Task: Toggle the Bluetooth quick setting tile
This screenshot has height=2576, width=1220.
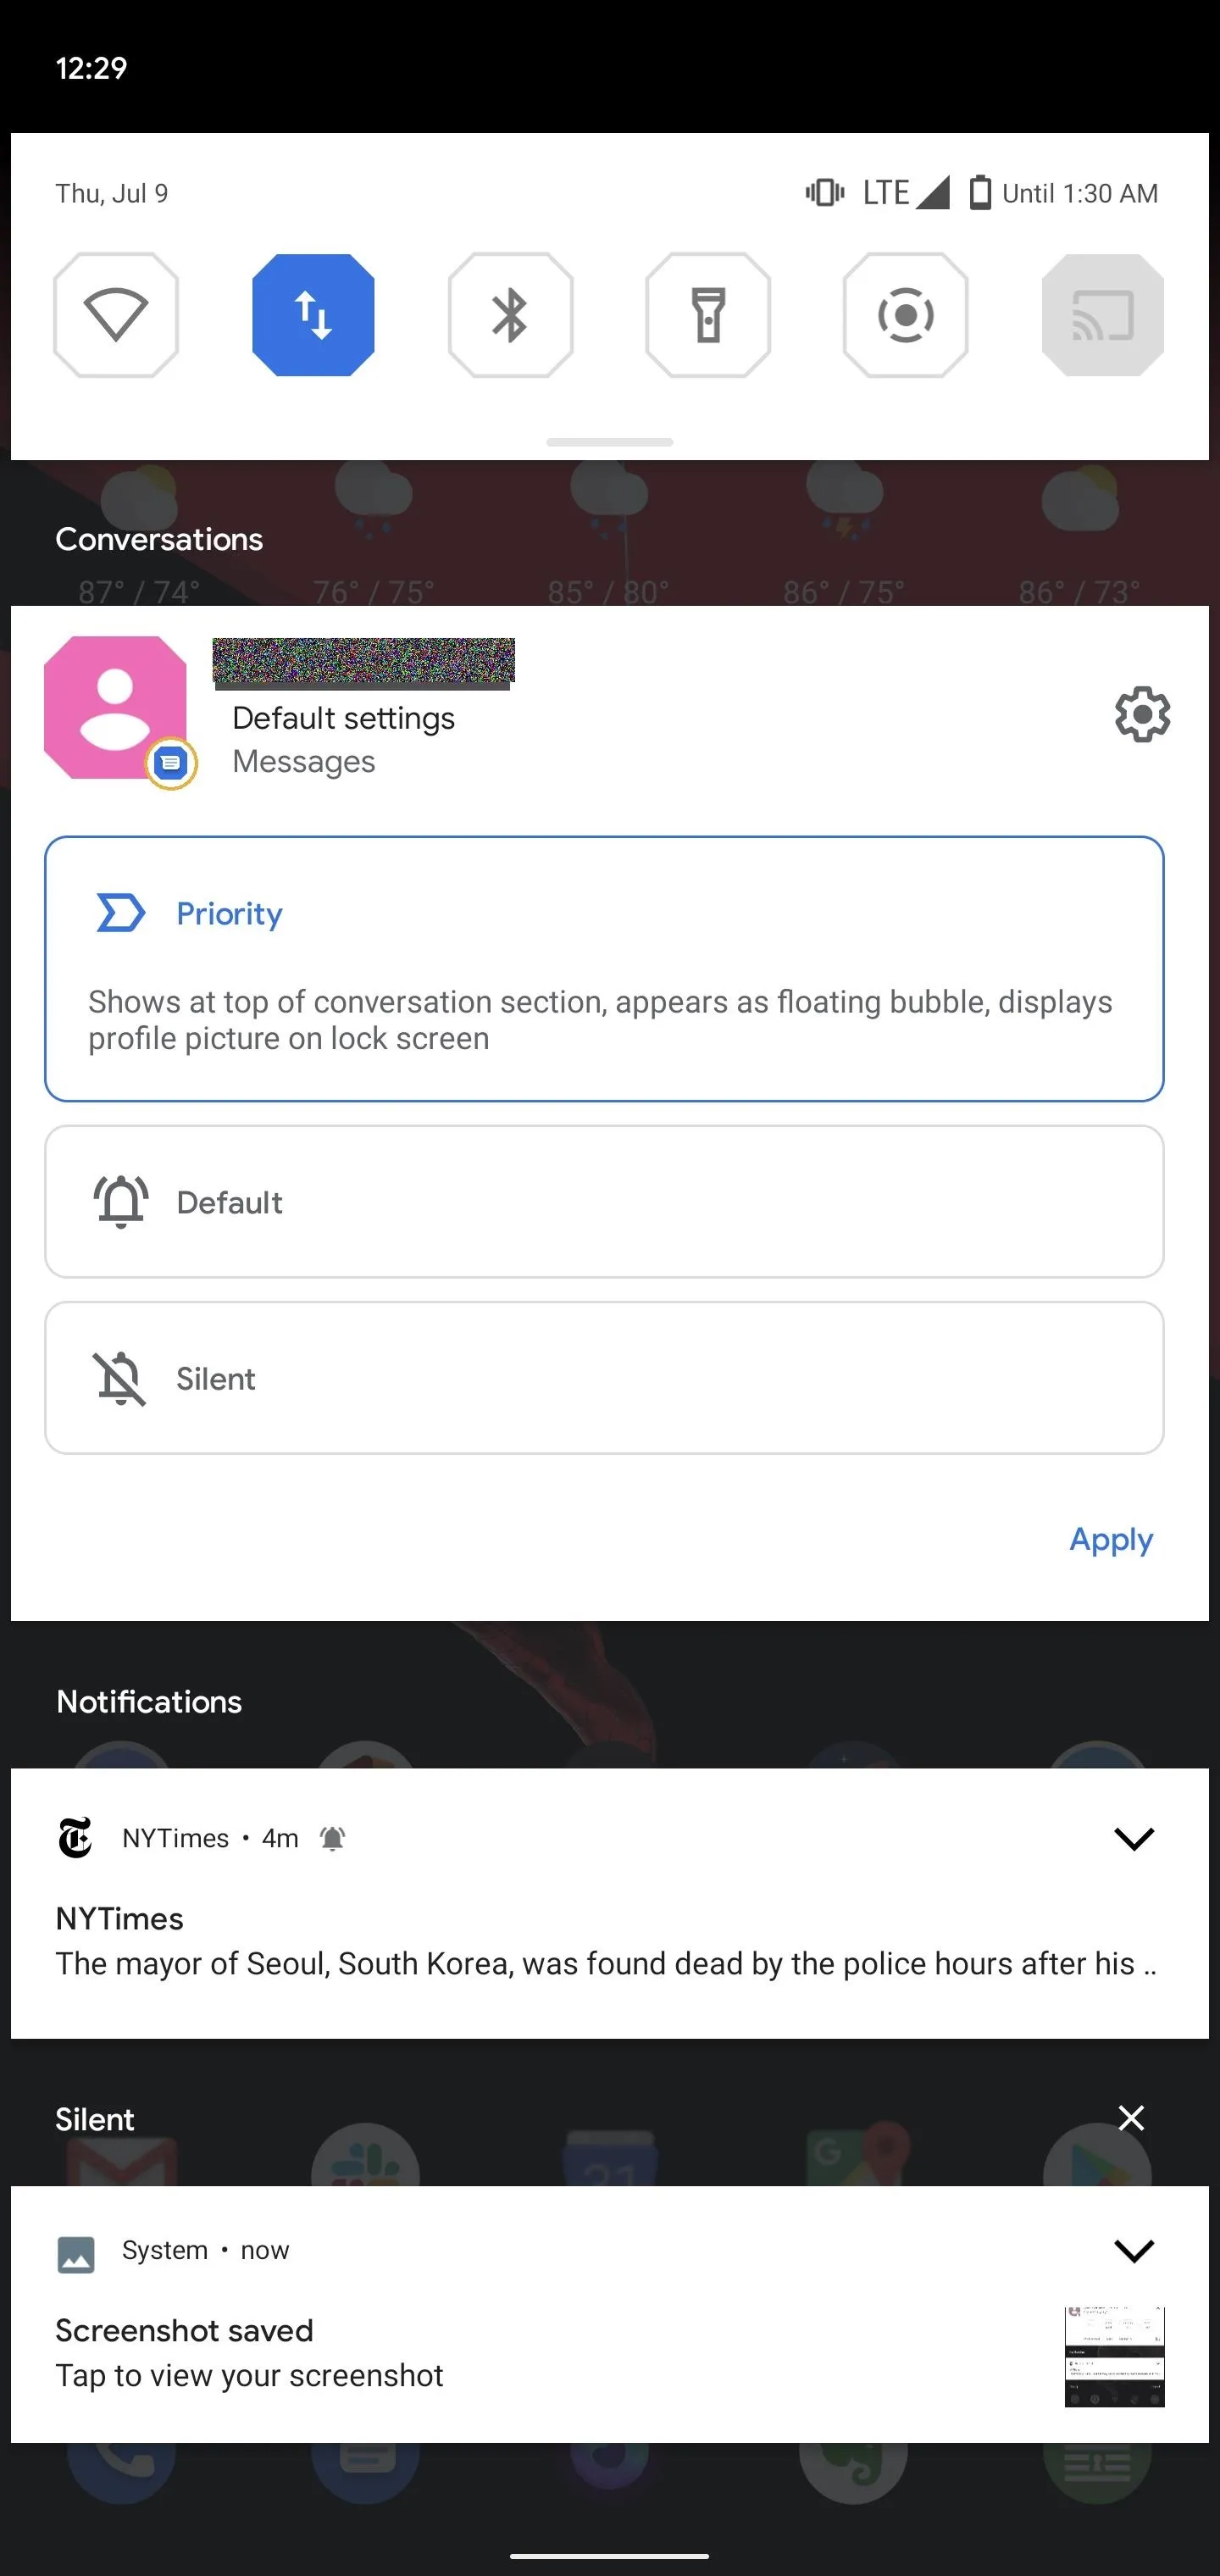Action: [510, 315]
